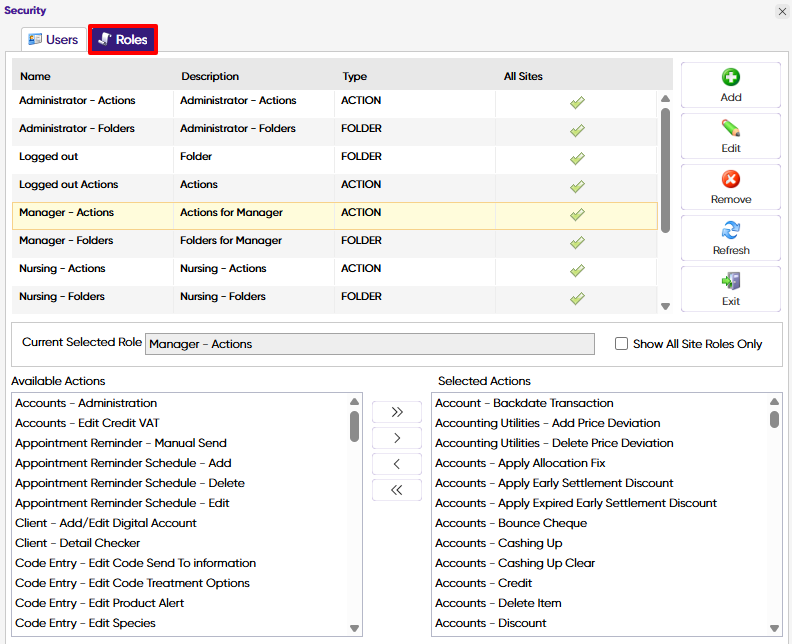Move selected action right with > button
Image resolution: width=792 pixels, height=644 pixels.
pos(397,438)
